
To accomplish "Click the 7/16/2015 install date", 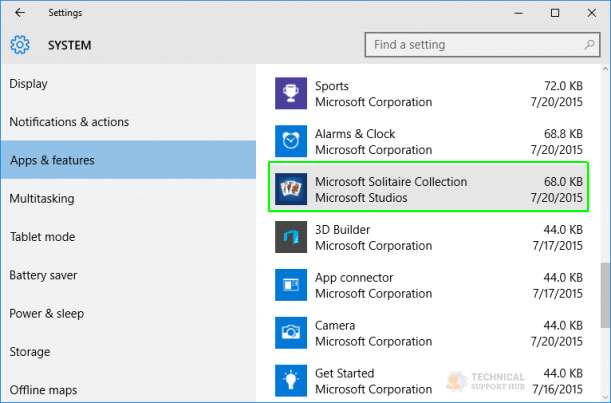I will [557, 389].
